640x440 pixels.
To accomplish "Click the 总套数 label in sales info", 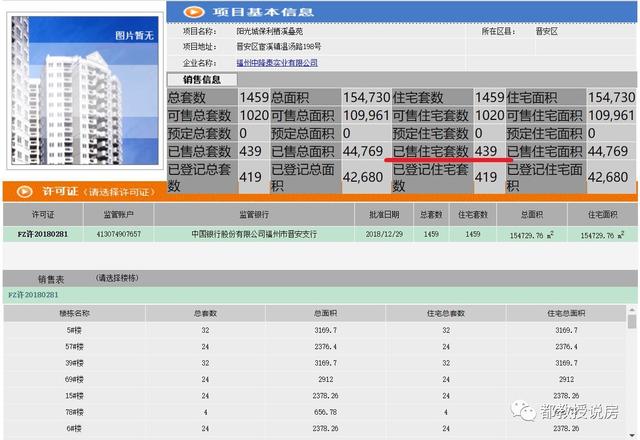I will pos(187,98).
